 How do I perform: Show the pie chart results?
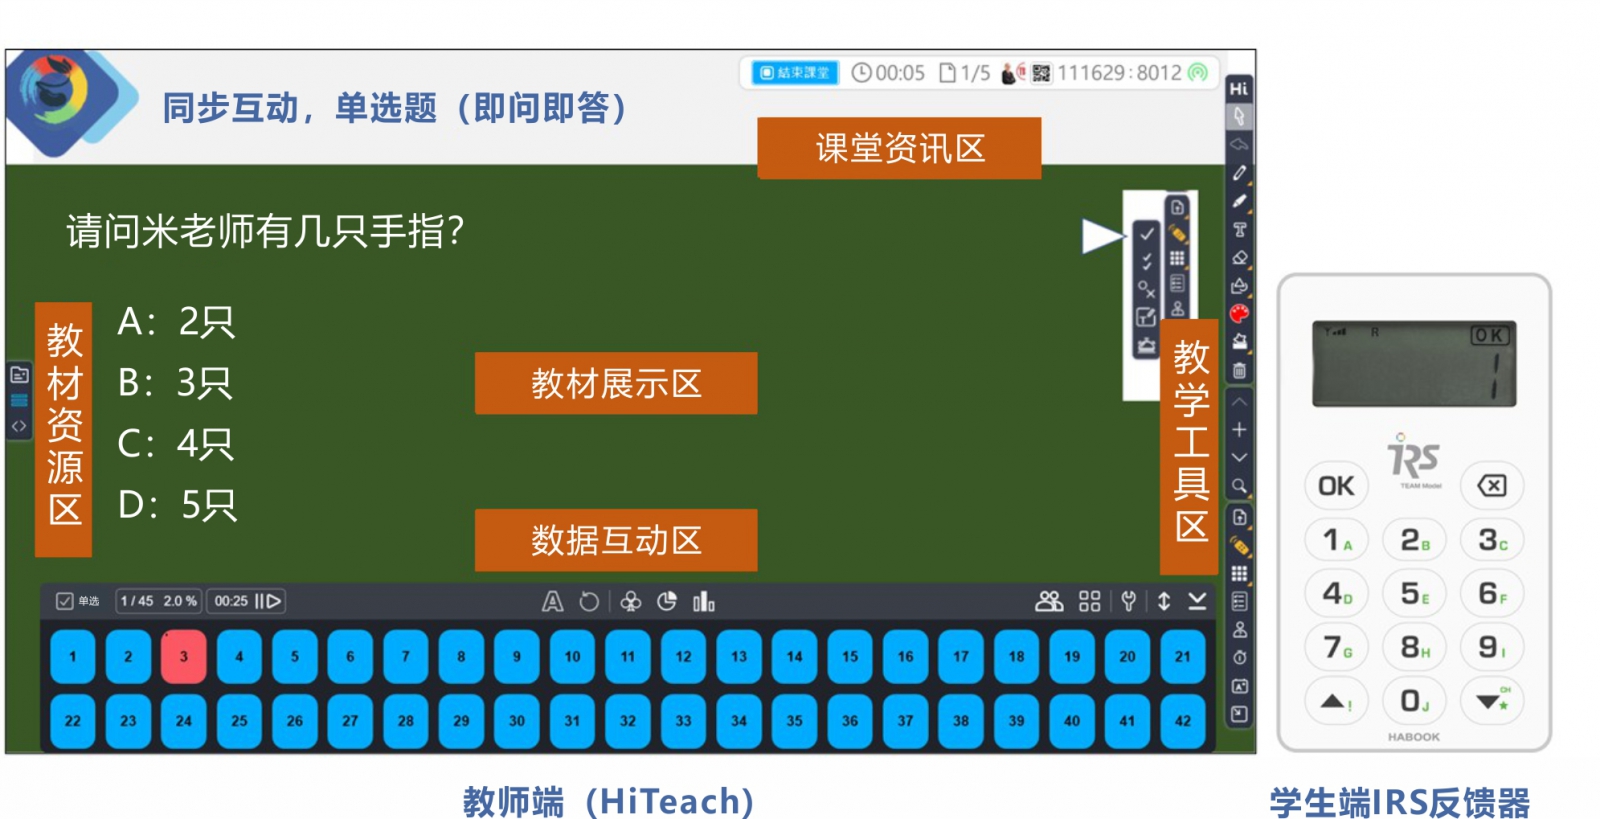[x=667, y=601]
